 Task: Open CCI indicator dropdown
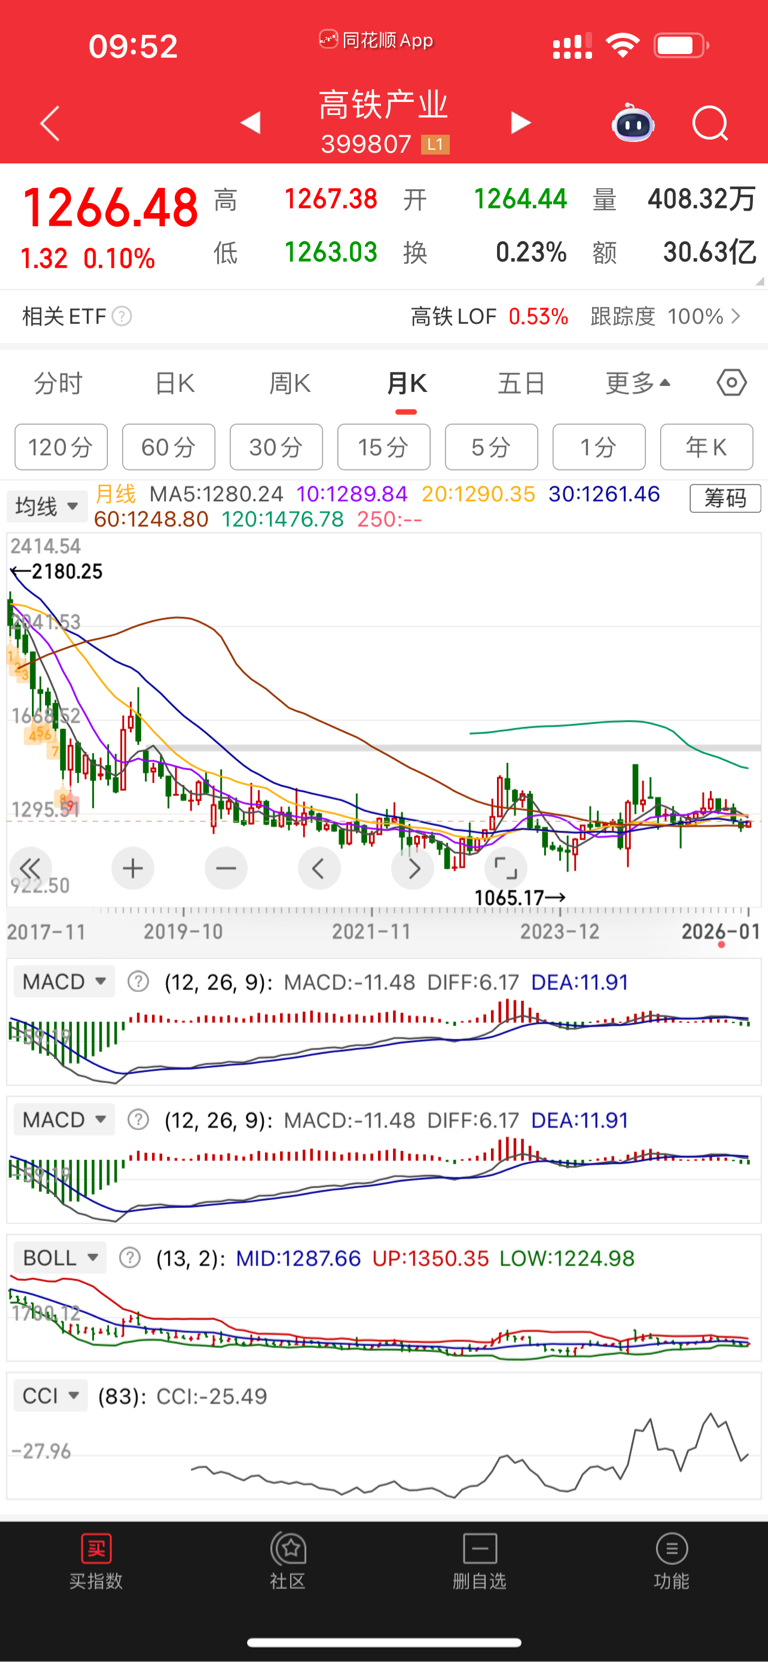pos(51,1396)
